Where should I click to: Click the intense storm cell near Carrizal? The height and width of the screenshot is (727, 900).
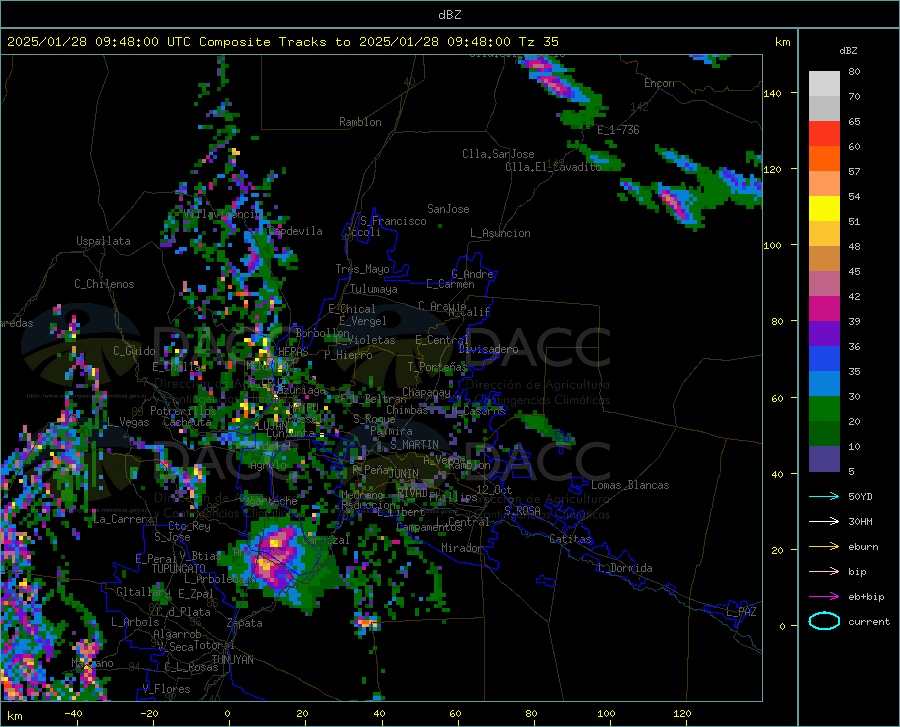pos(276,555)
